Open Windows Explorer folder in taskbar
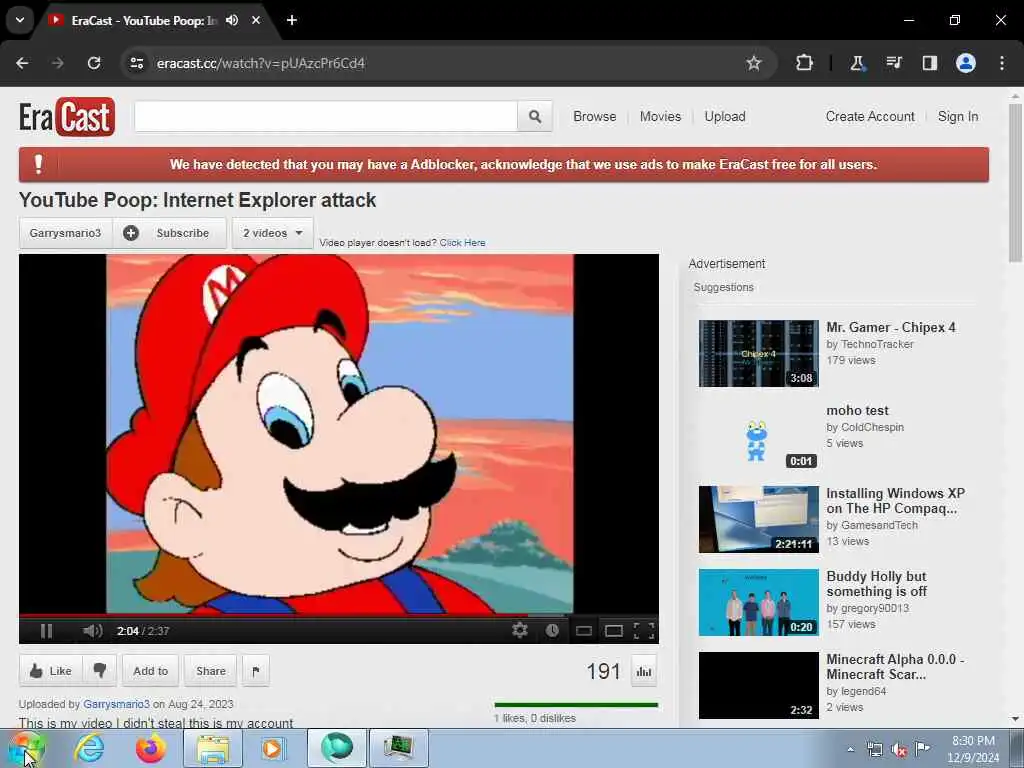Viewport: 1024px width, 768px height. [213, 748]
